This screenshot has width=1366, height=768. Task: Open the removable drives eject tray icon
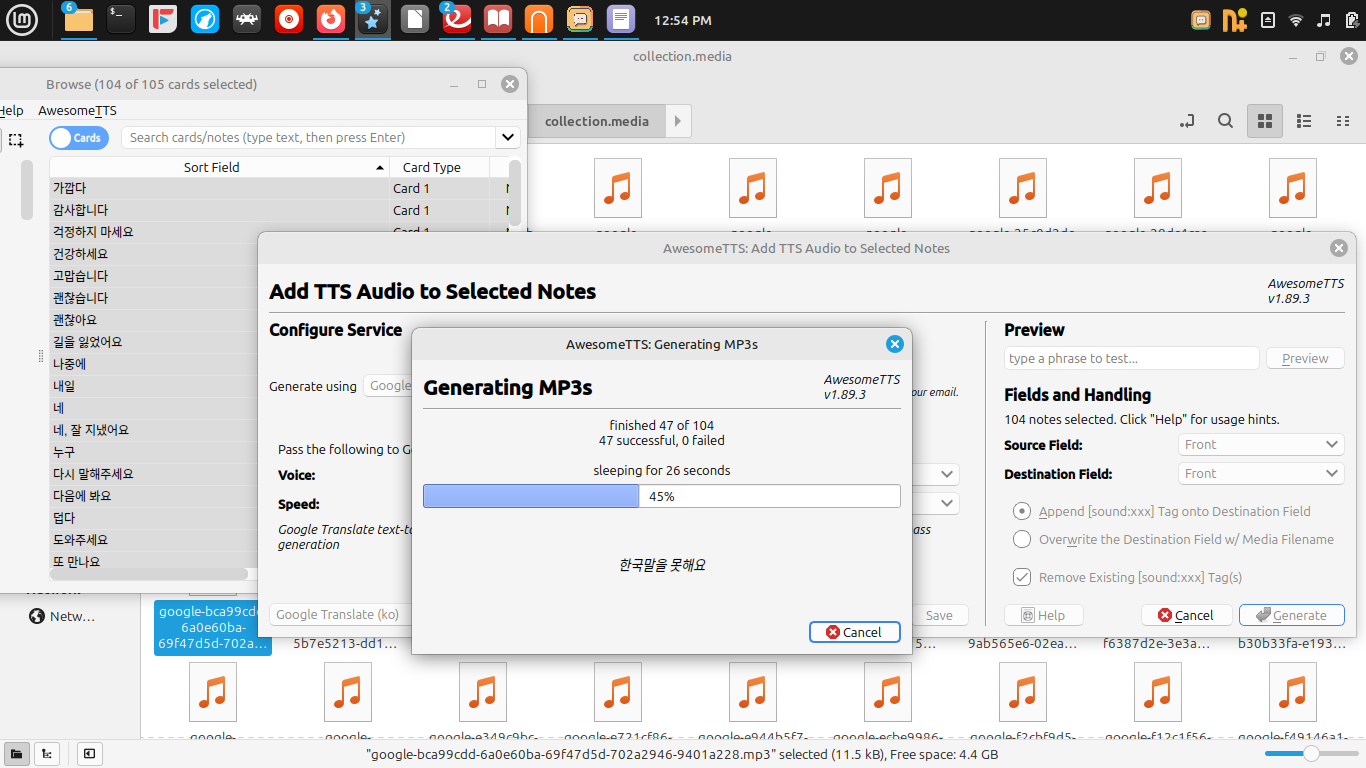(x=1268, y=20)
